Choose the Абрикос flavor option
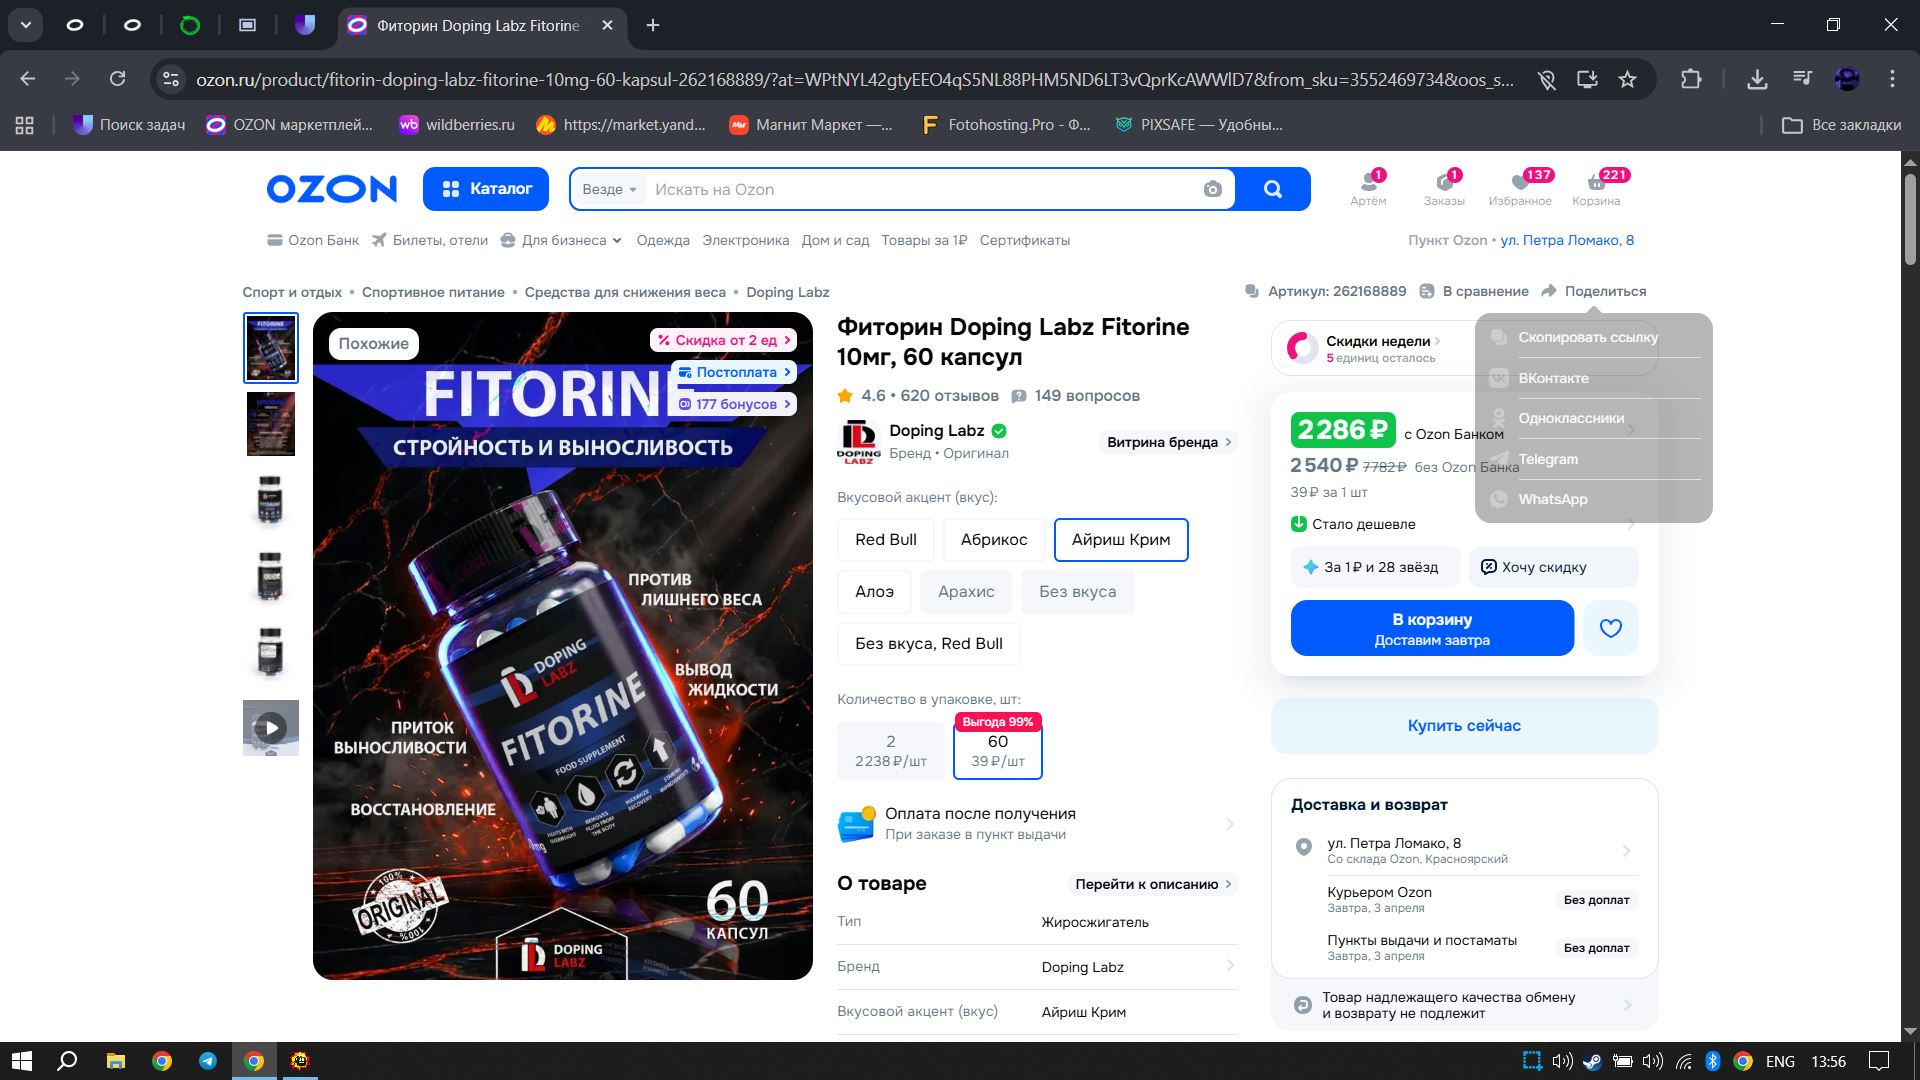Screen dimensions: 1920x1080 [993, 539]
